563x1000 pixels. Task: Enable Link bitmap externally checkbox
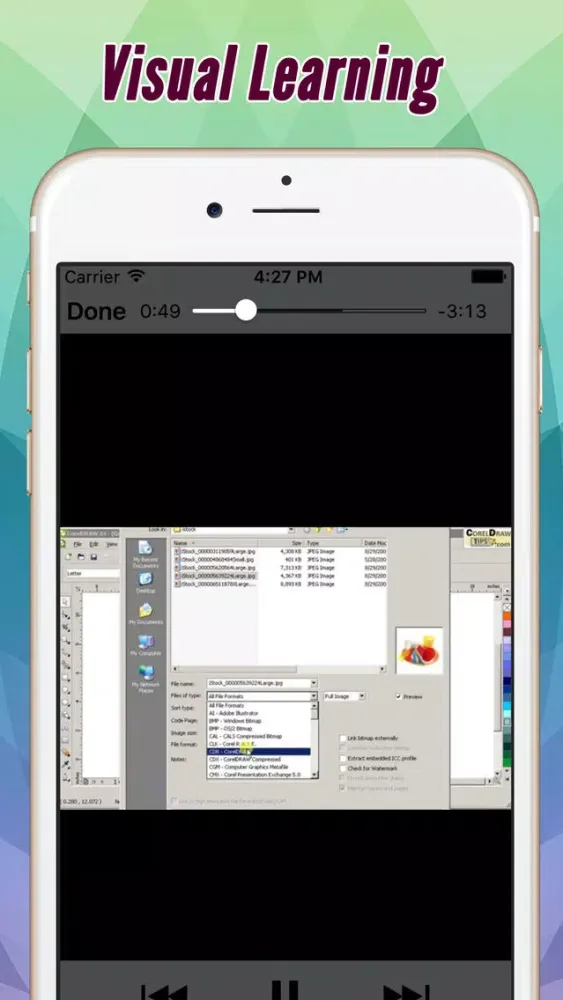coord(343,738)
